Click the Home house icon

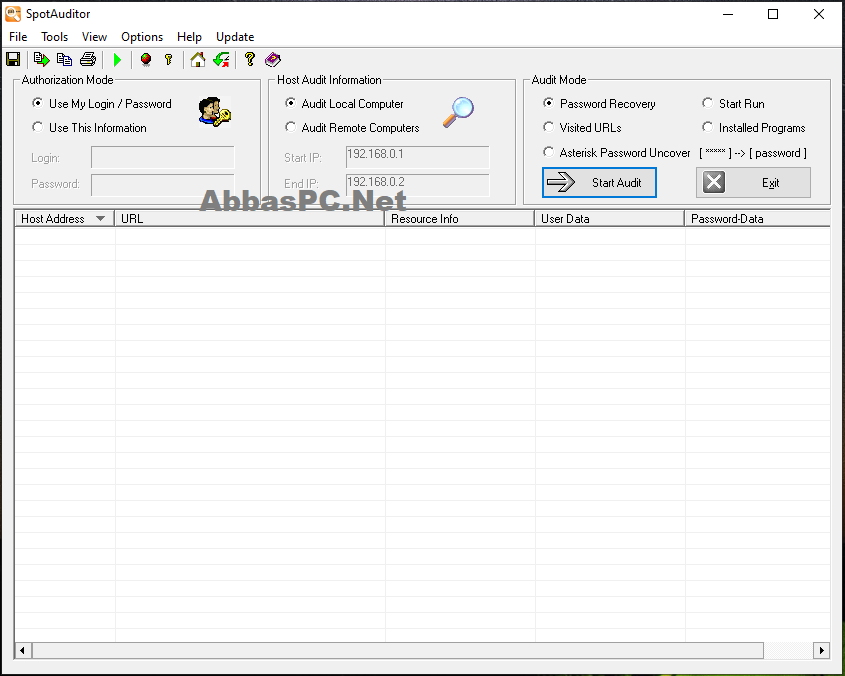point(198,59)
